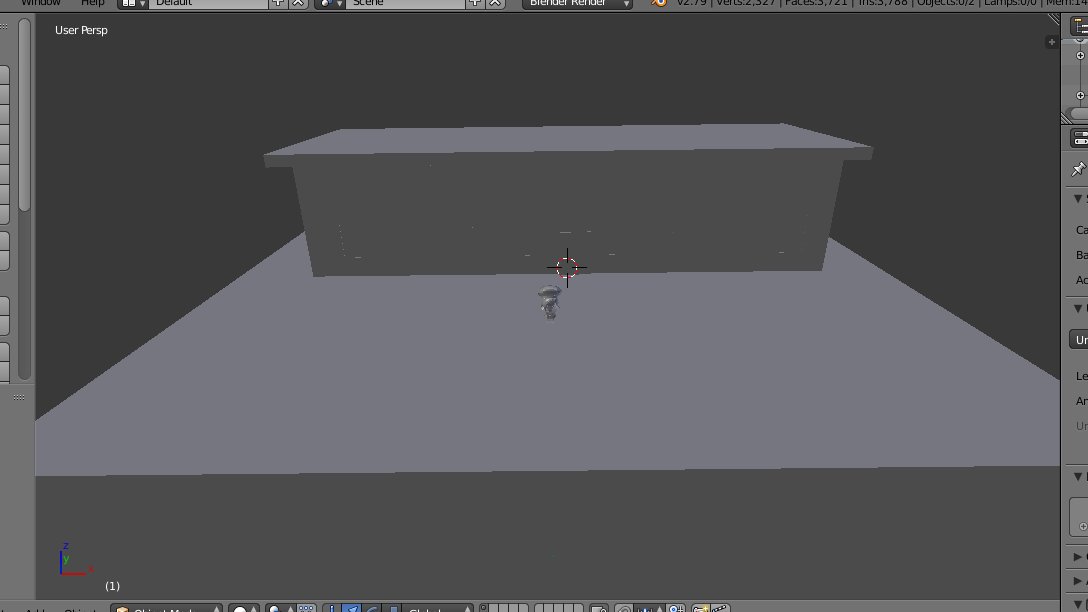Collapse the Units panel in properties
The width and height of the screenshot is (1088, 612).
click(x=1078, y=309)
